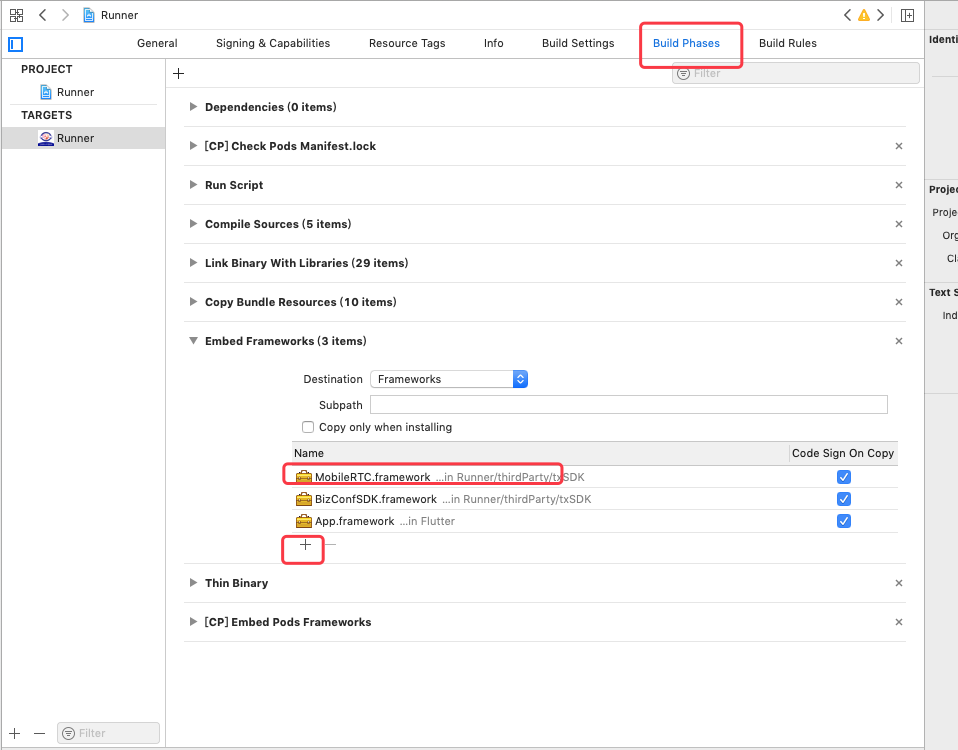The width and height of the screenshot is (958, 750).
Task: Click the targets list Filter field
Action: coord(108,733)
